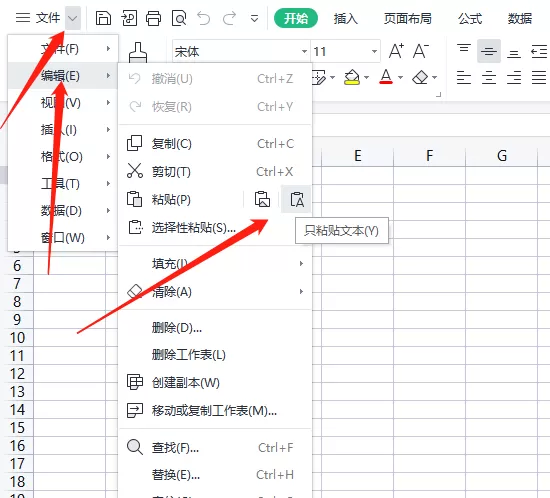
Task: Click the Print icon
Action: click(x=154, y=18)
